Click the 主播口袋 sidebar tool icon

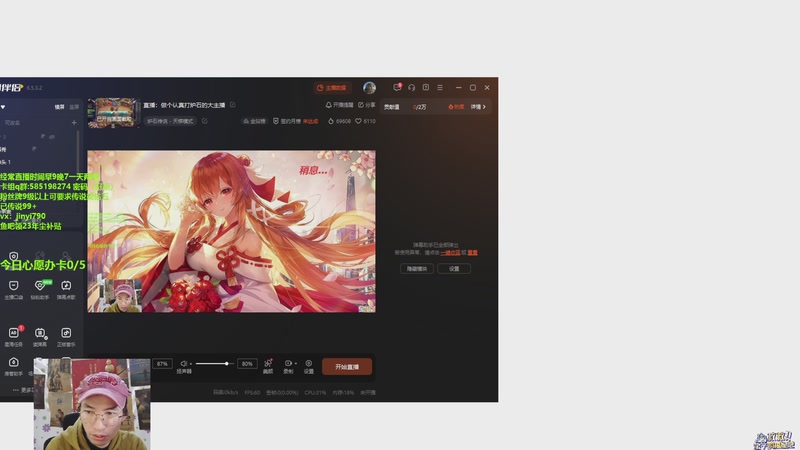14,289
